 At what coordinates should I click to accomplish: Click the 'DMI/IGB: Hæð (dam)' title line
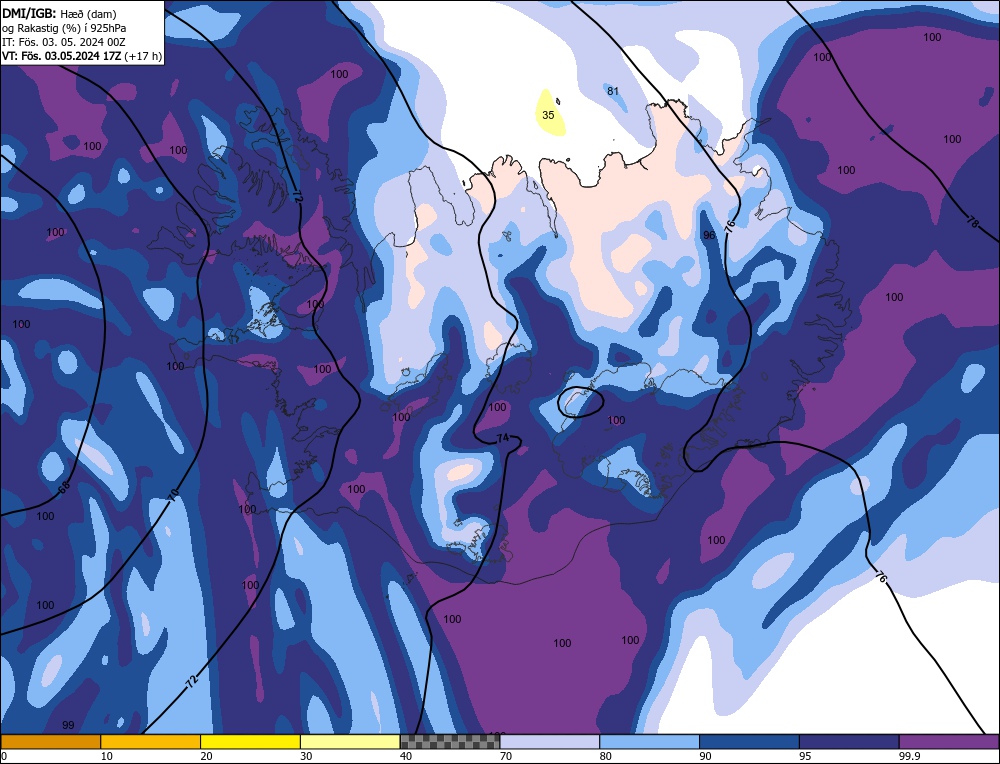click(x=59, y=13)
